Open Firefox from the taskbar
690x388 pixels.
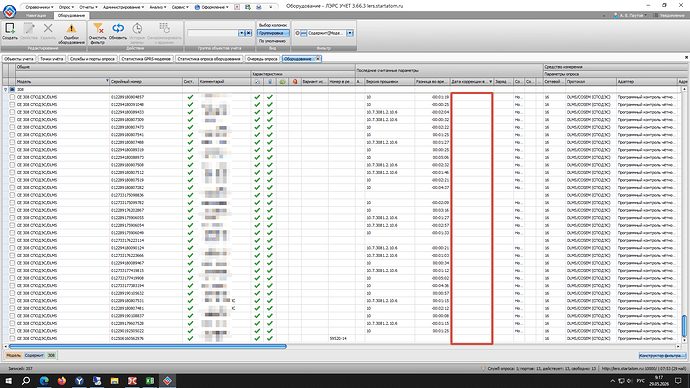pos(62,381)
